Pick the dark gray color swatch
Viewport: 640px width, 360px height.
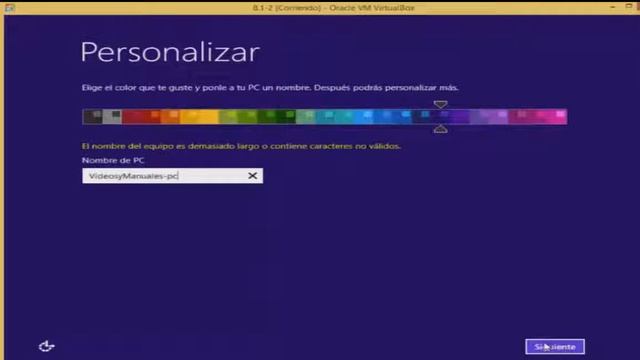pyautogui.click(x=92, y=117)
